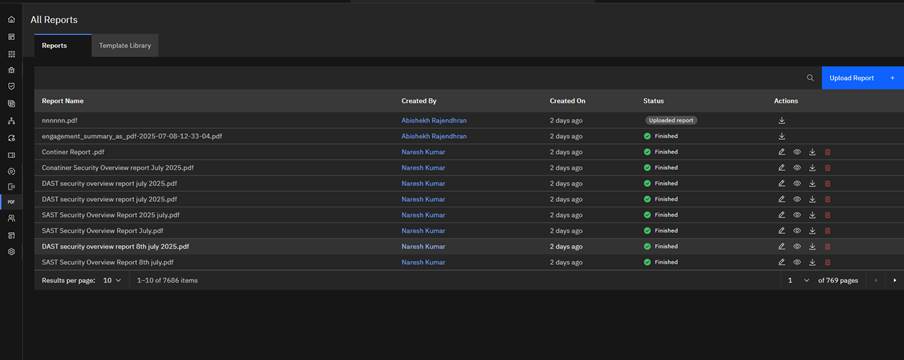Select engagement_summary_as_pdf-2025-07-08-12-33-04.pdf name
Screen dimensions: 904x360
pyautogui.click(x=132, y=136)
